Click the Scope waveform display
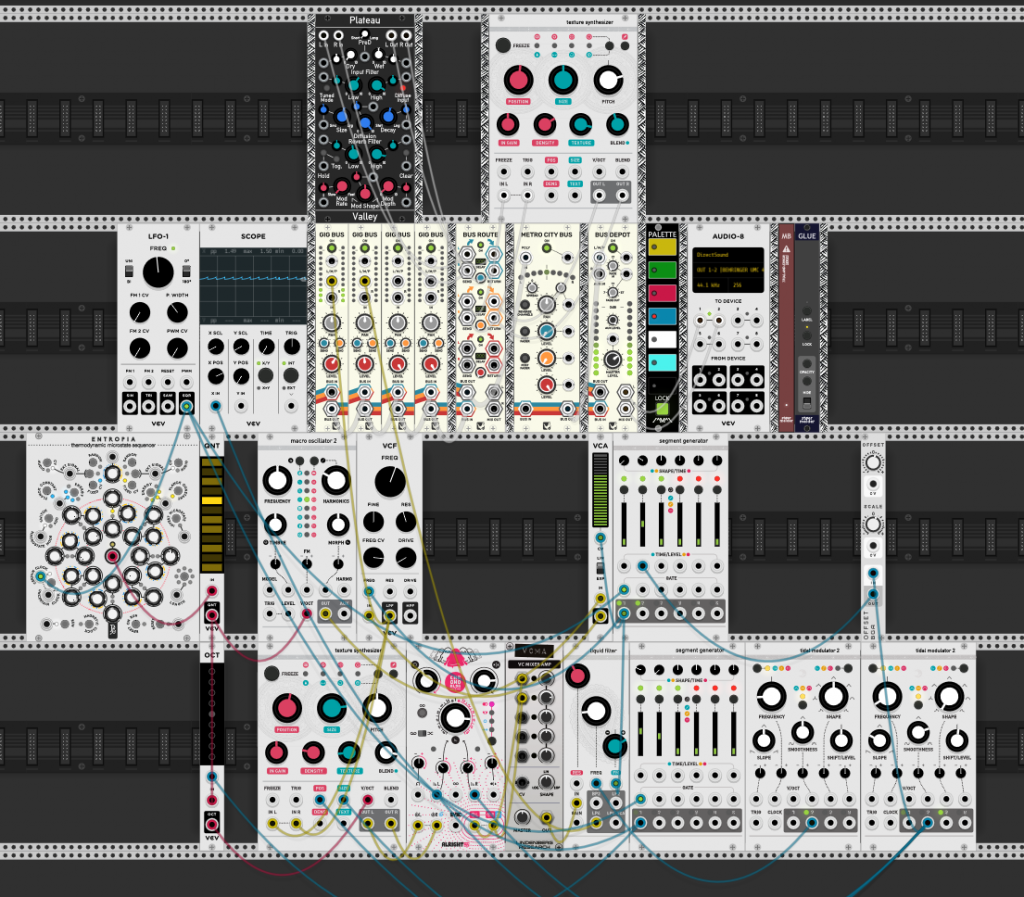Viewport: 1024px width, 897px height. 253,285
